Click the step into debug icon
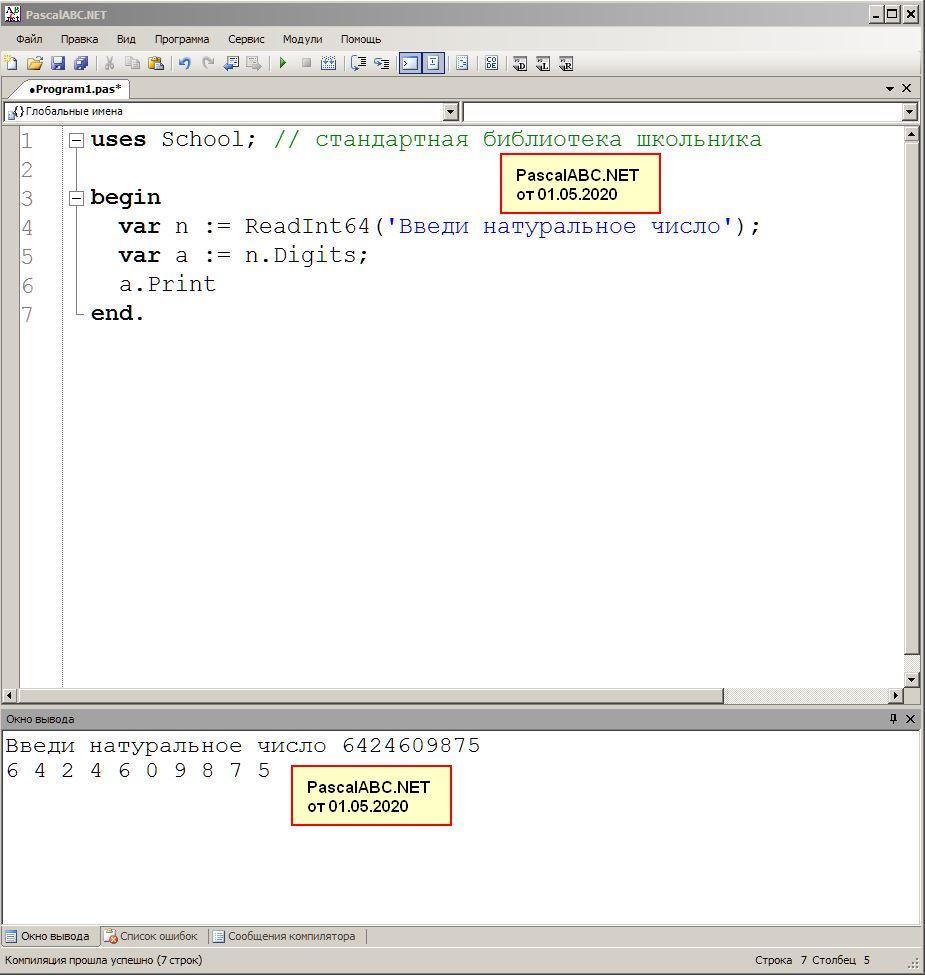 click(381, 63)
